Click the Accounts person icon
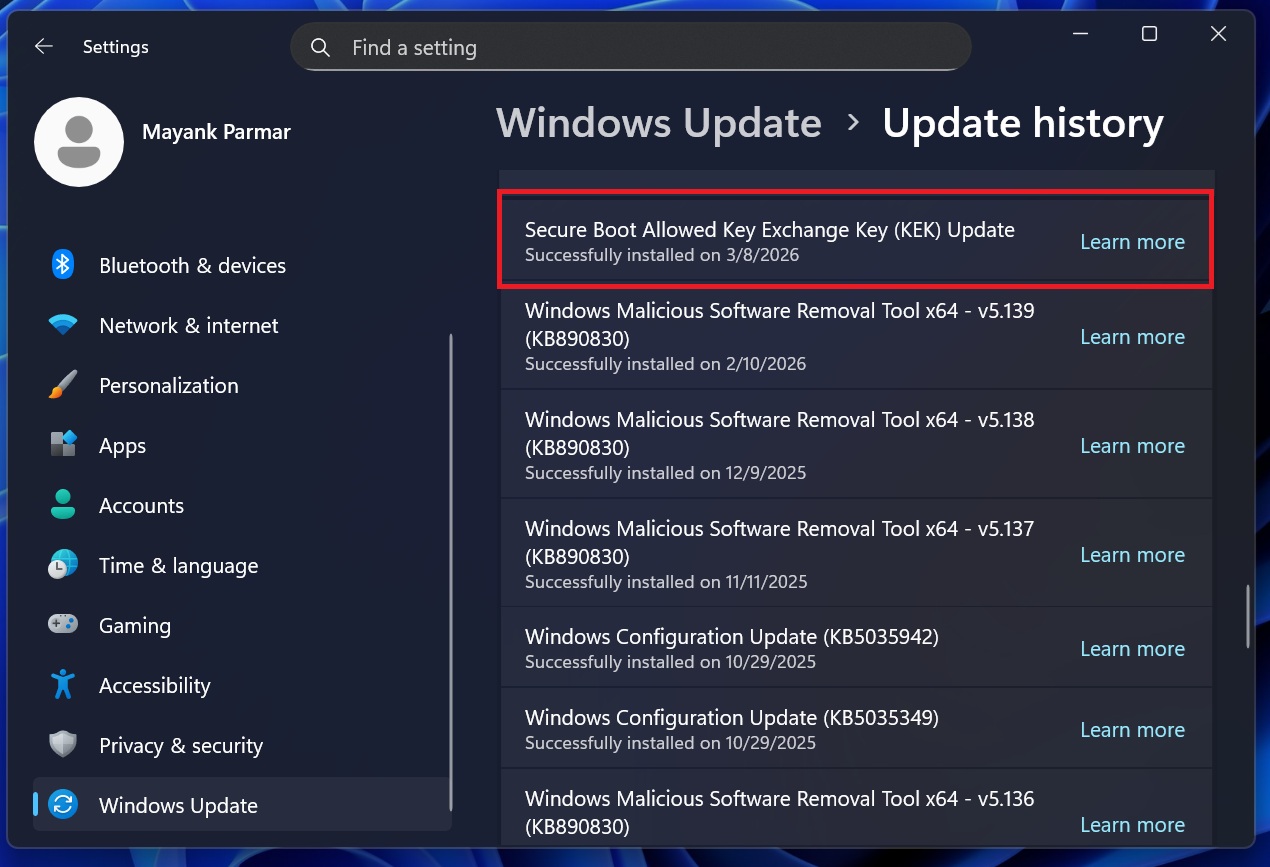The width and height of the screenshot is (1270, 867). (x=62, y=505)
